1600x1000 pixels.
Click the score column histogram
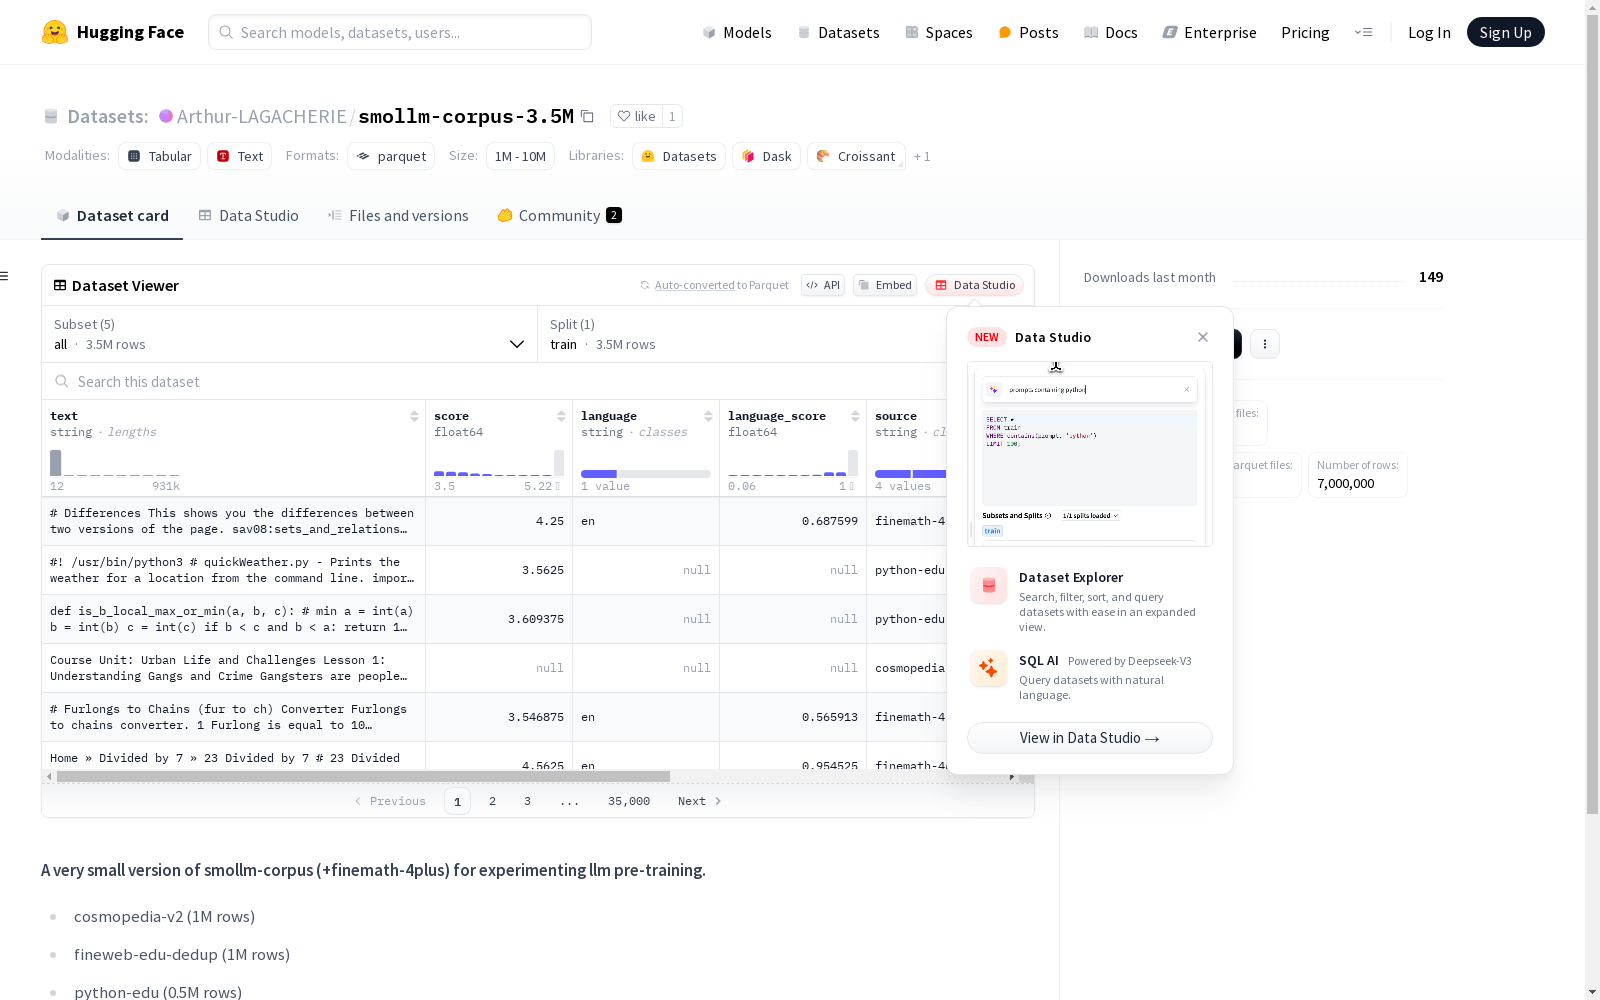[499, 463]
